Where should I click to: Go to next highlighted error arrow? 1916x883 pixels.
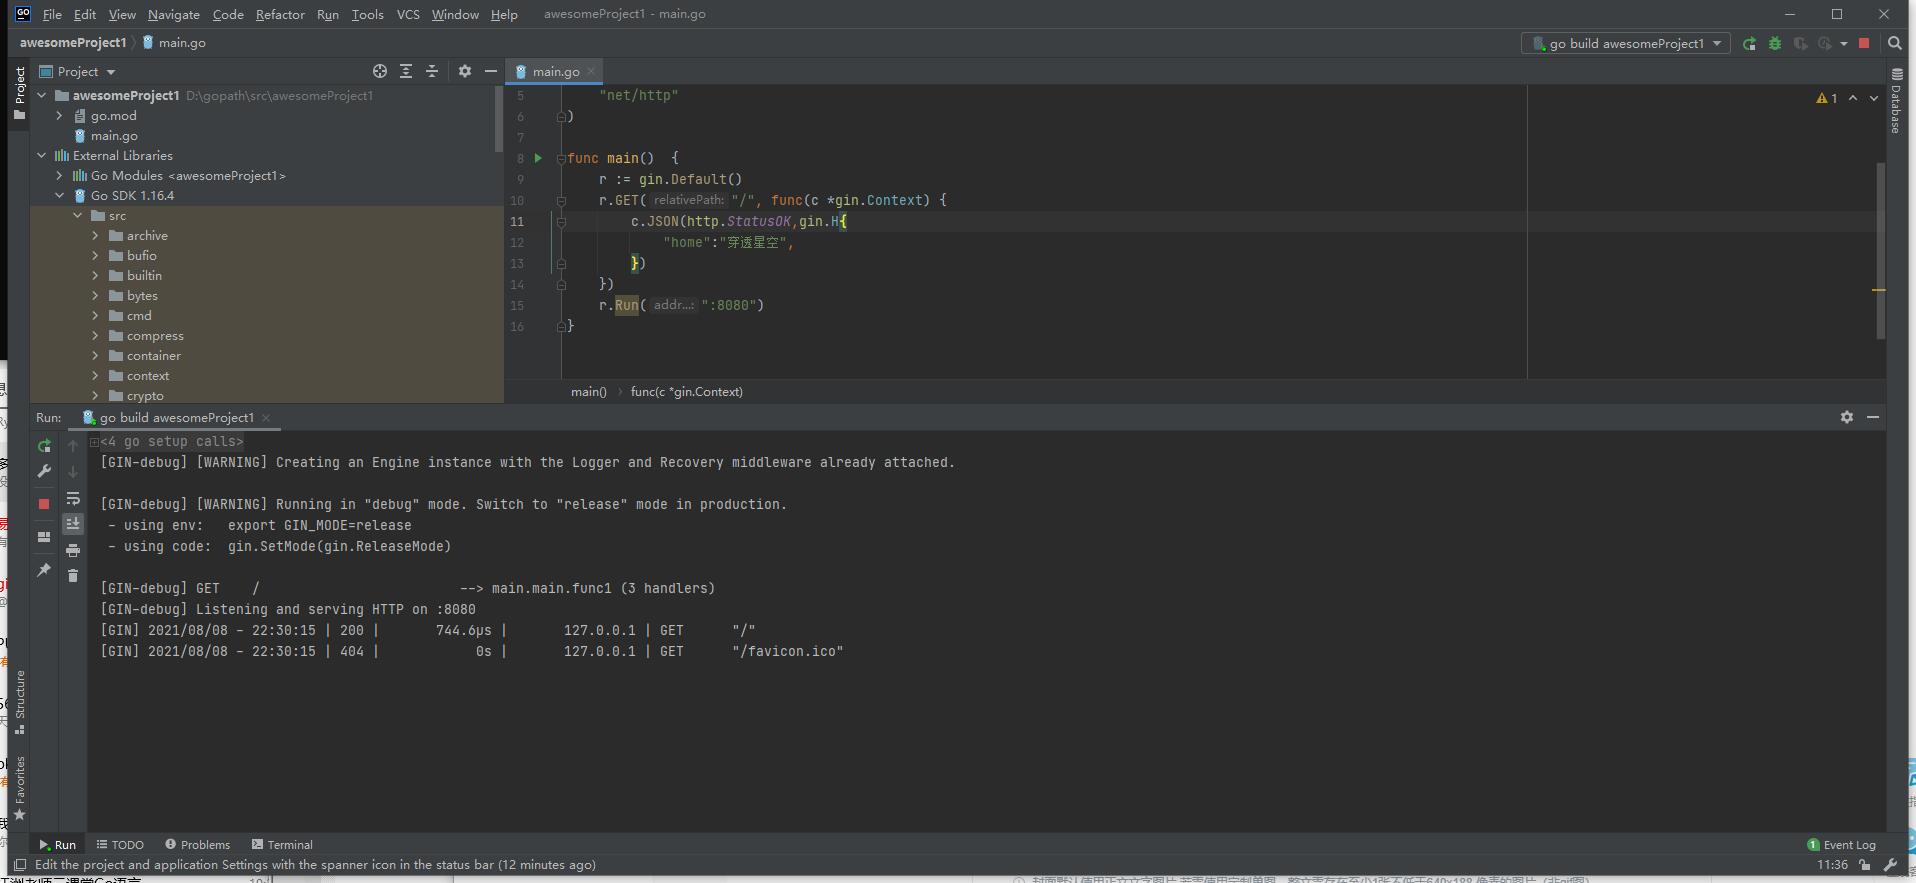pos(1873,98)
